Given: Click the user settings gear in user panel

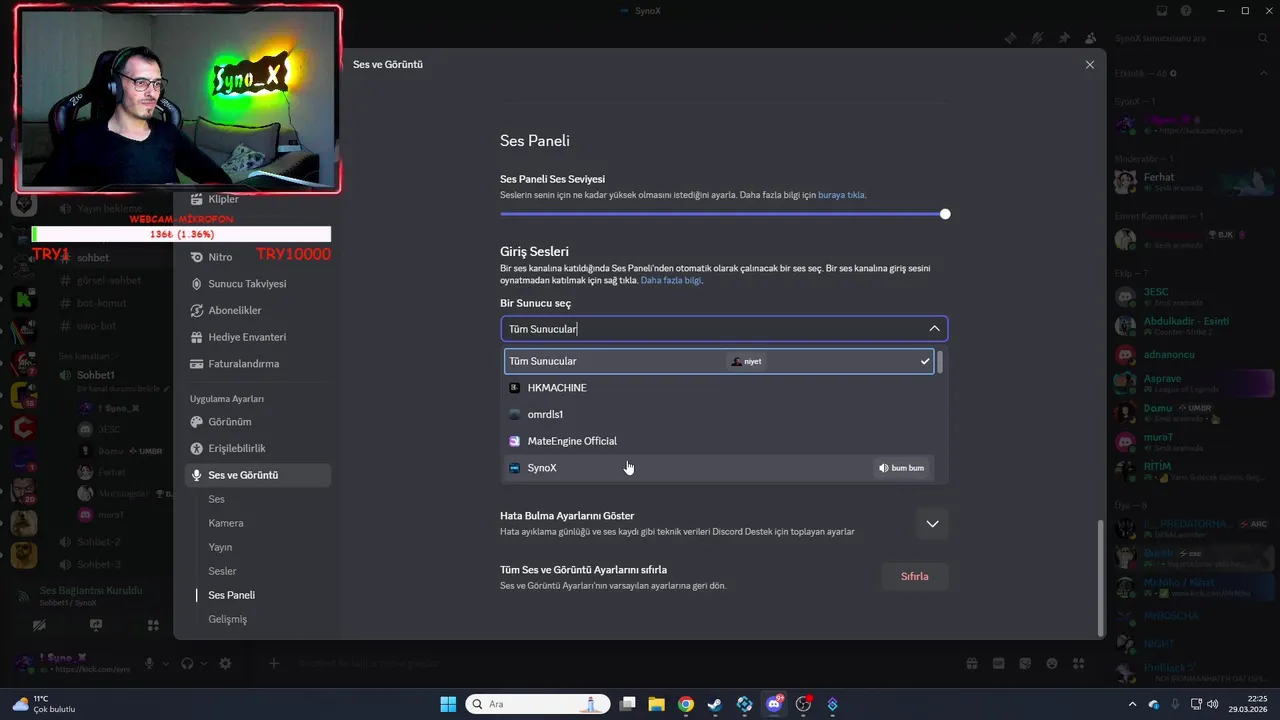Looking at the screenshot, I should click(225, 664).
